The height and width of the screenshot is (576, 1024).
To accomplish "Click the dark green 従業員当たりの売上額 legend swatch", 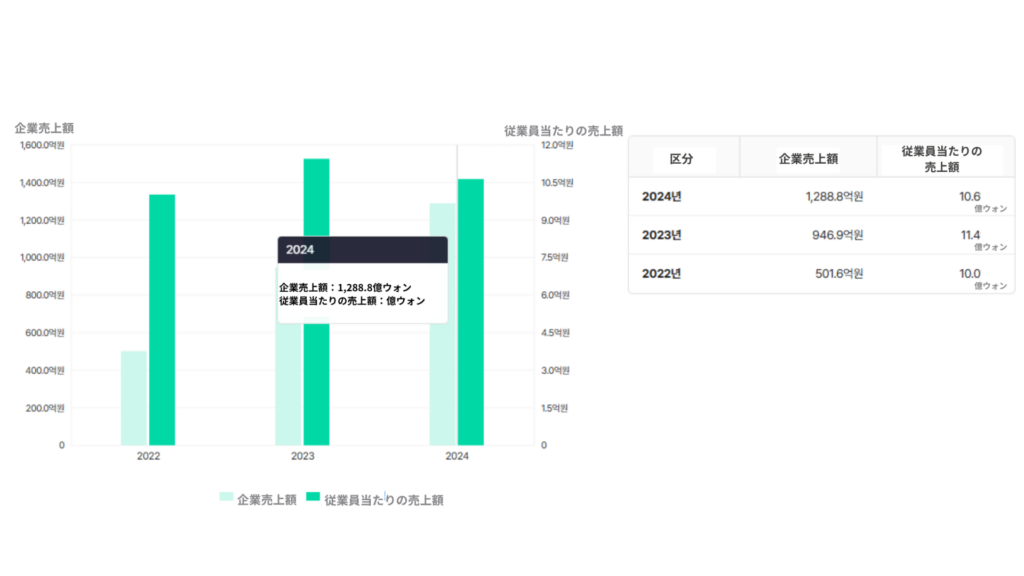I will [x=312, y=499].
